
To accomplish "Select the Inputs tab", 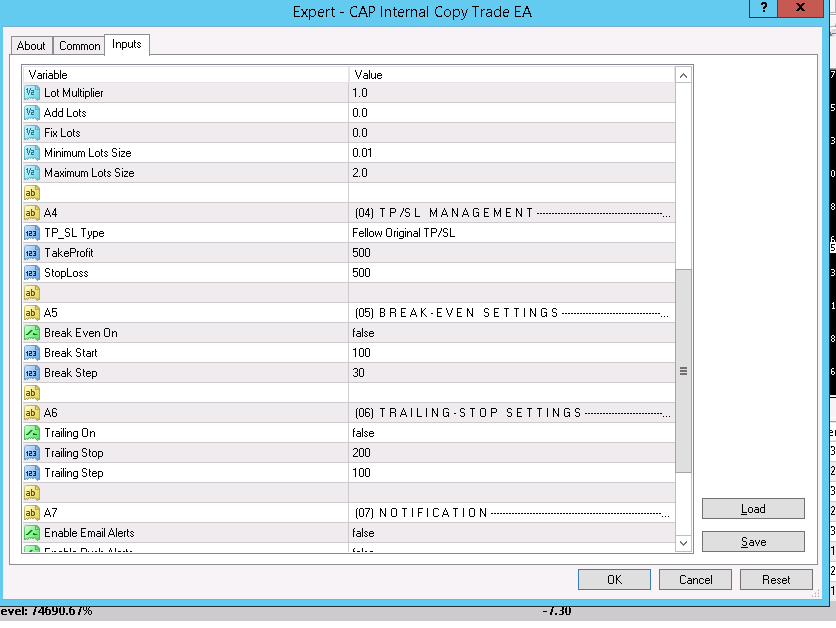I will (x=127, y=44).
